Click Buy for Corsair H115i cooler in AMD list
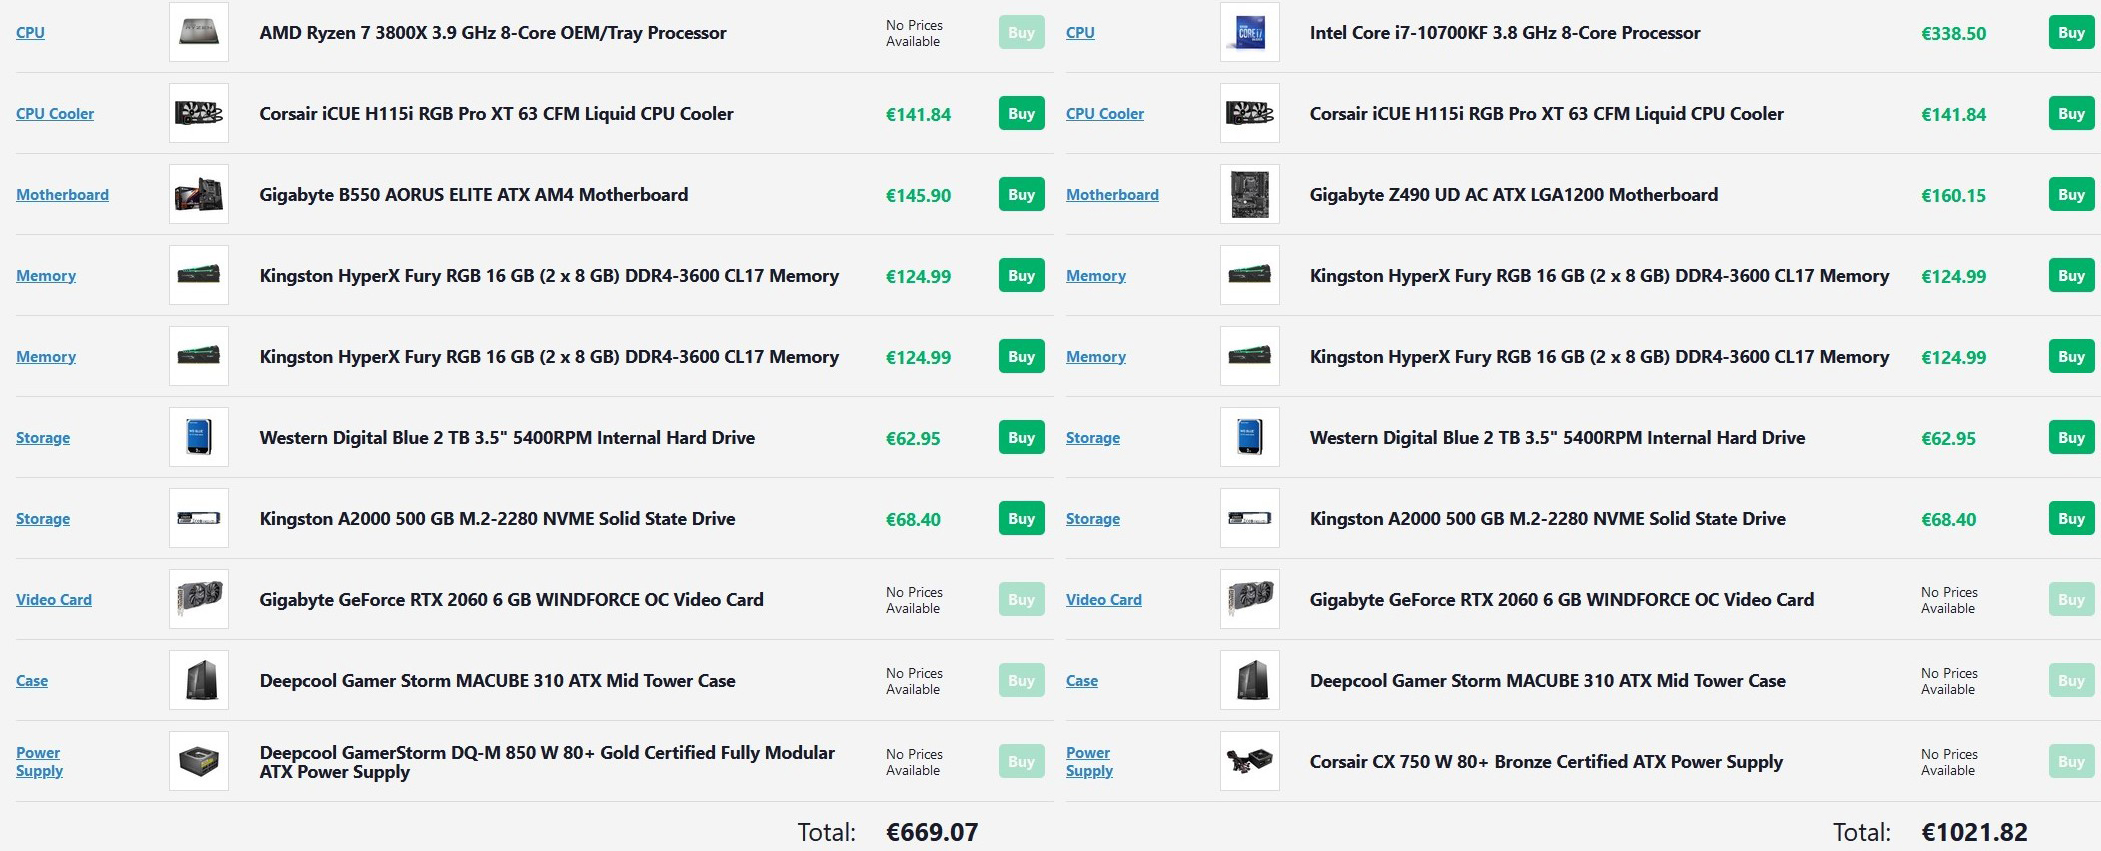This screenshot has width=2101, height=851. coord(1021,113)
